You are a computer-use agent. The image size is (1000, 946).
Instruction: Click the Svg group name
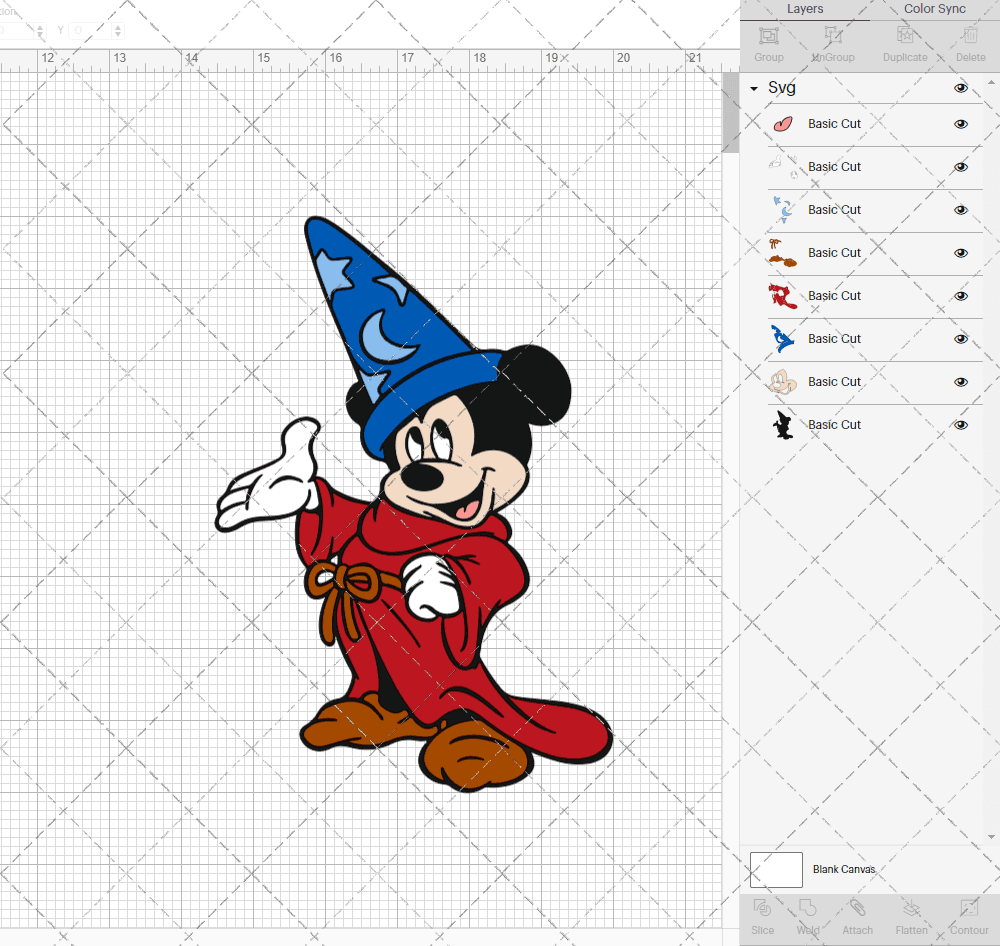[781, 87]
